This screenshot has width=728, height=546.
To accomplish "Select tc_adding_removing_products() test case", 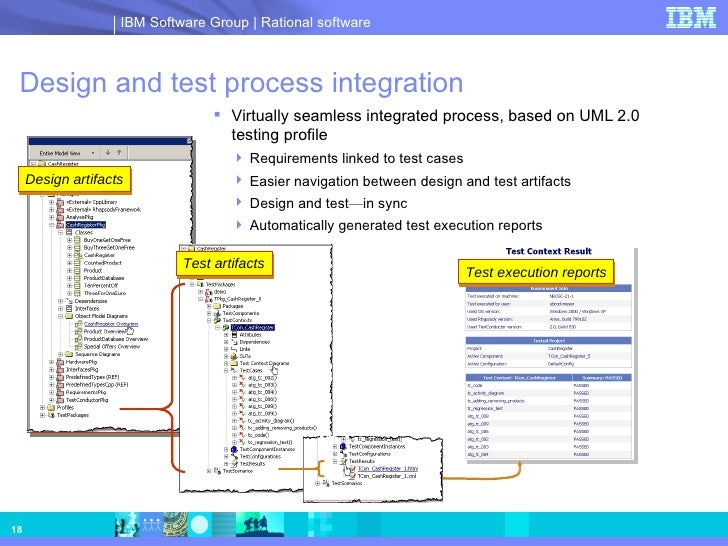I will pos(282,428).
